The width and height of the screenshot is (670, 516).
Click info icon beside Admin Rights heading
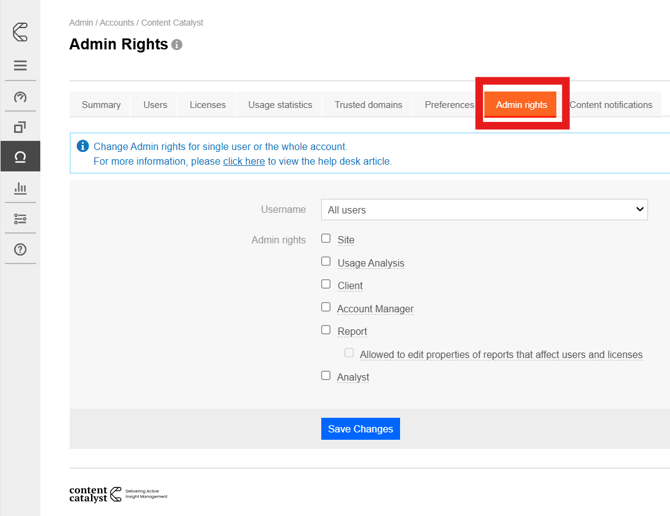click(177, 45)
